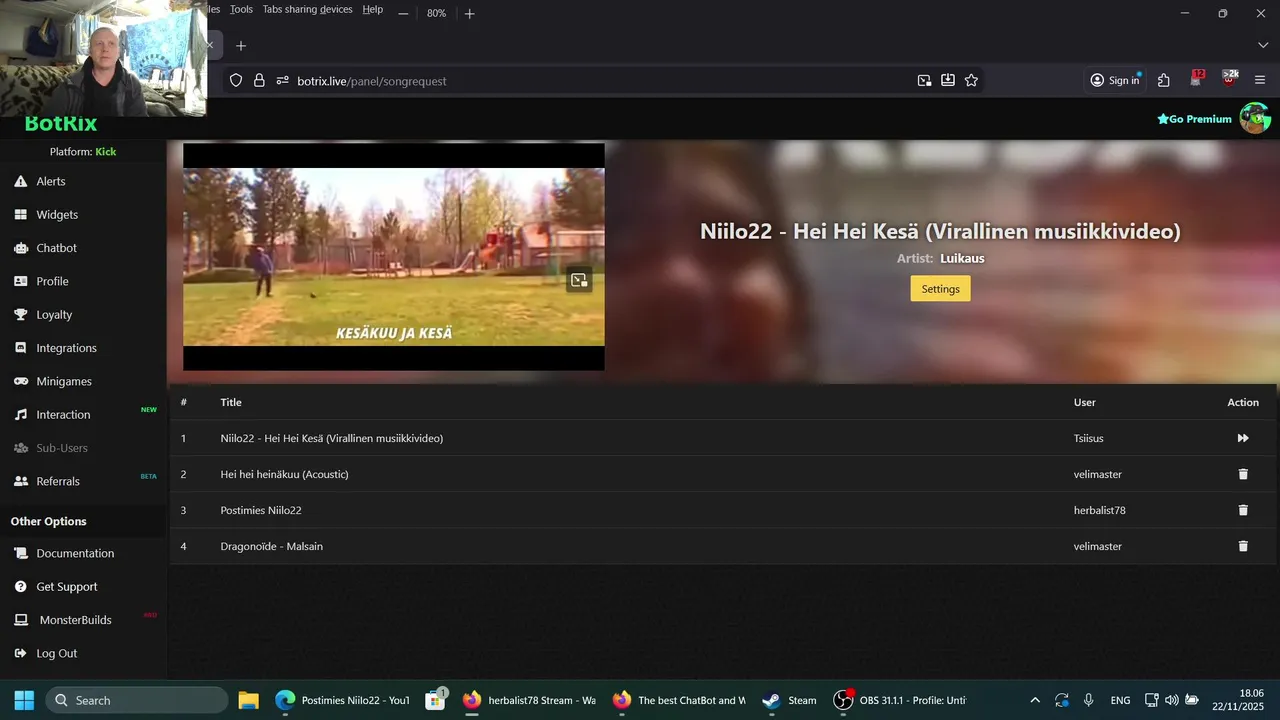Click the uBlock extension icon with >2k badge
The image size is (1280, 720).
click(x=1230, y=79)
